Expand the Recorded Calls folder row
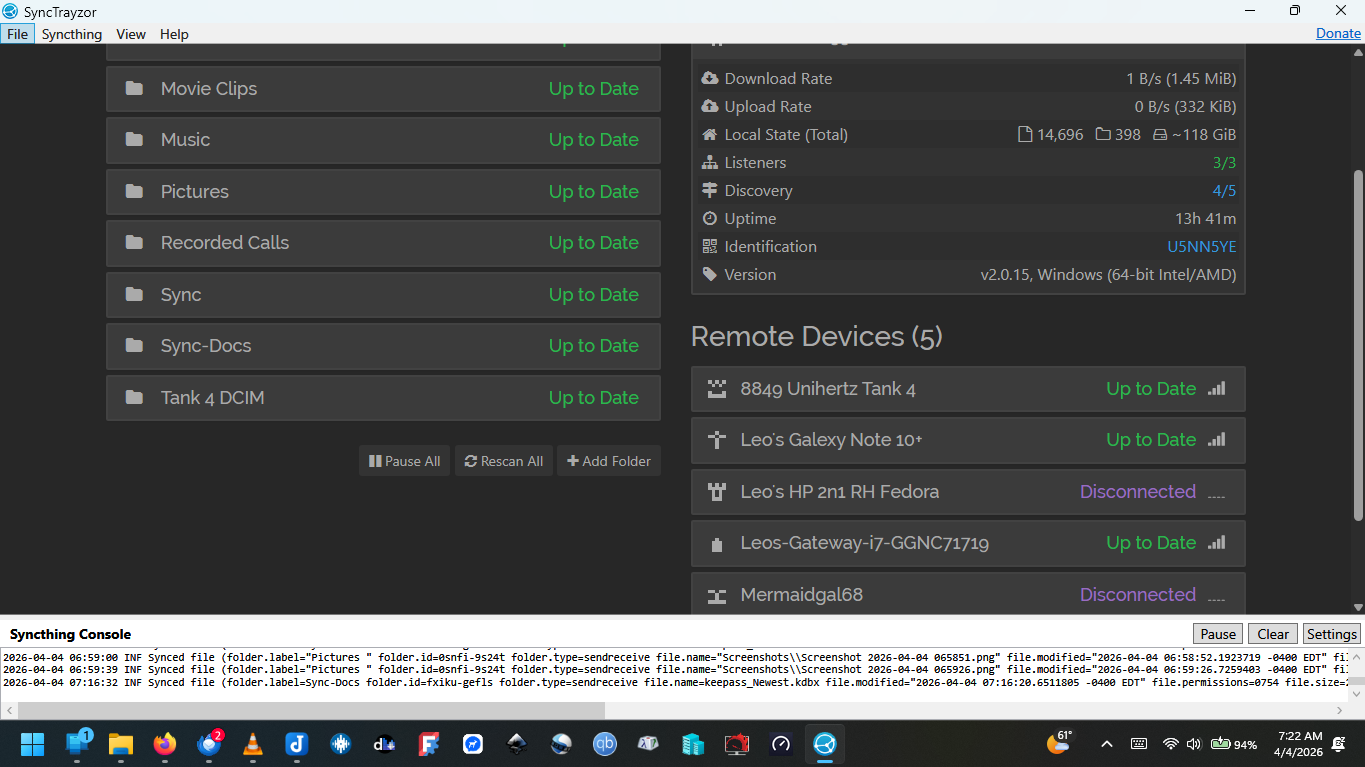Viewport: 1365px width, 767px height. (383, 243)
